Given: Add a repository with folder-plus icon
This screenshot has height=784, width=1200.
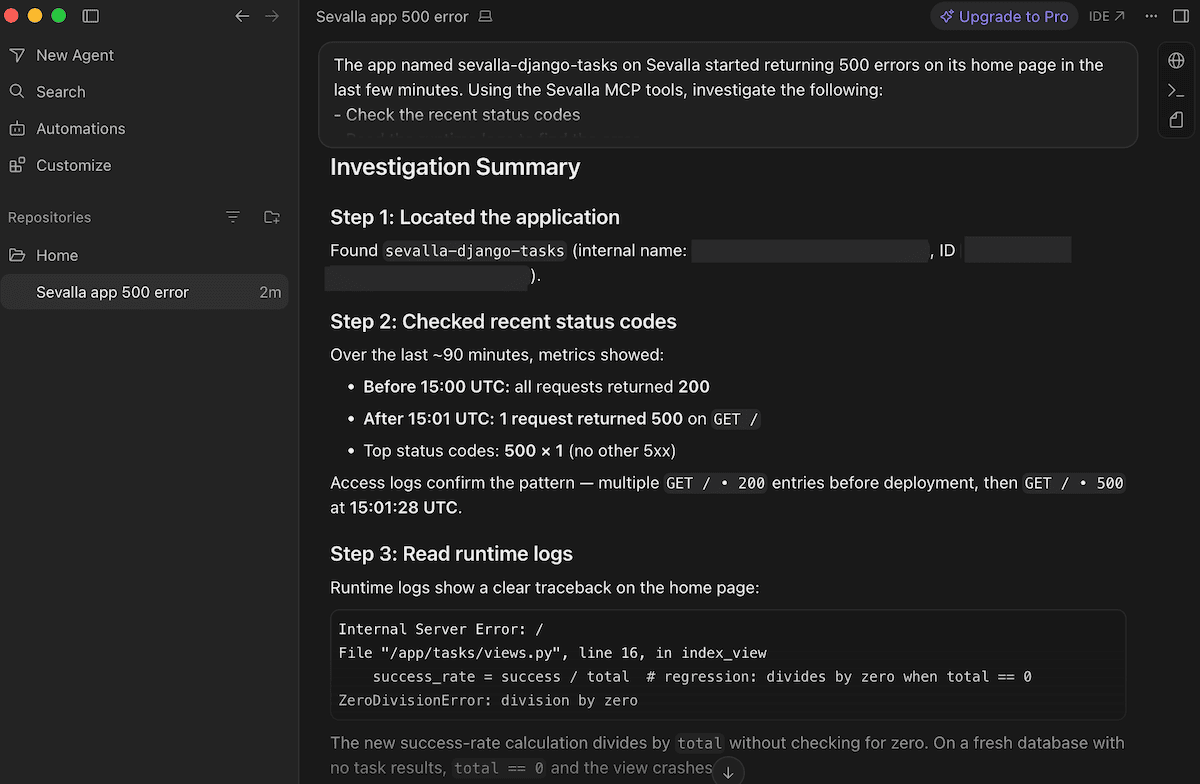Looking at the screenshot, I should pos(272,217).
